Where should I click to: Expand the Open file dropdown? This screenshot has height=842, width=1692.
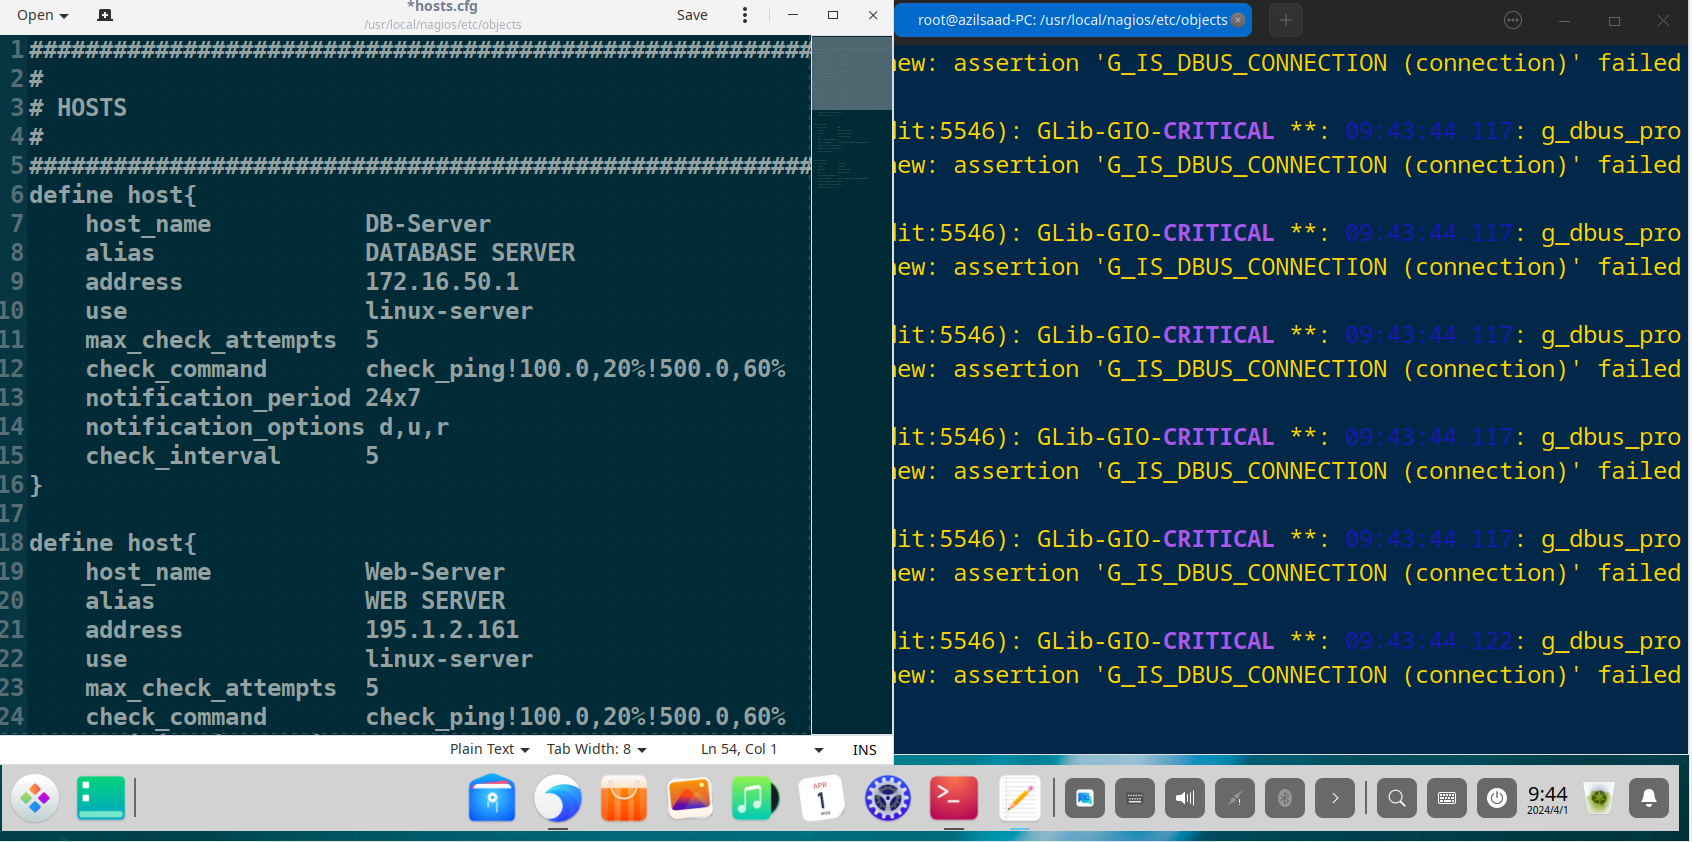[x=43, y=15]
